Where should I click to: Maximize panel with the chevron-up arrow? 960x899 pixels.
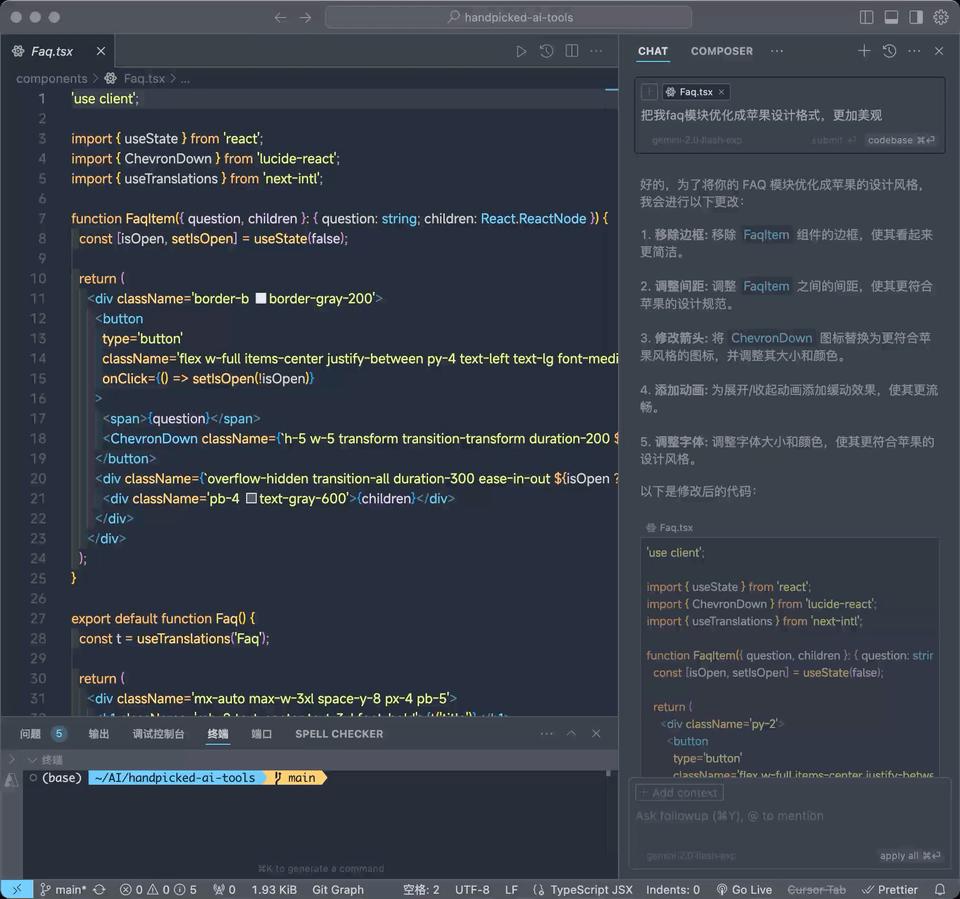tap(571, 734)
